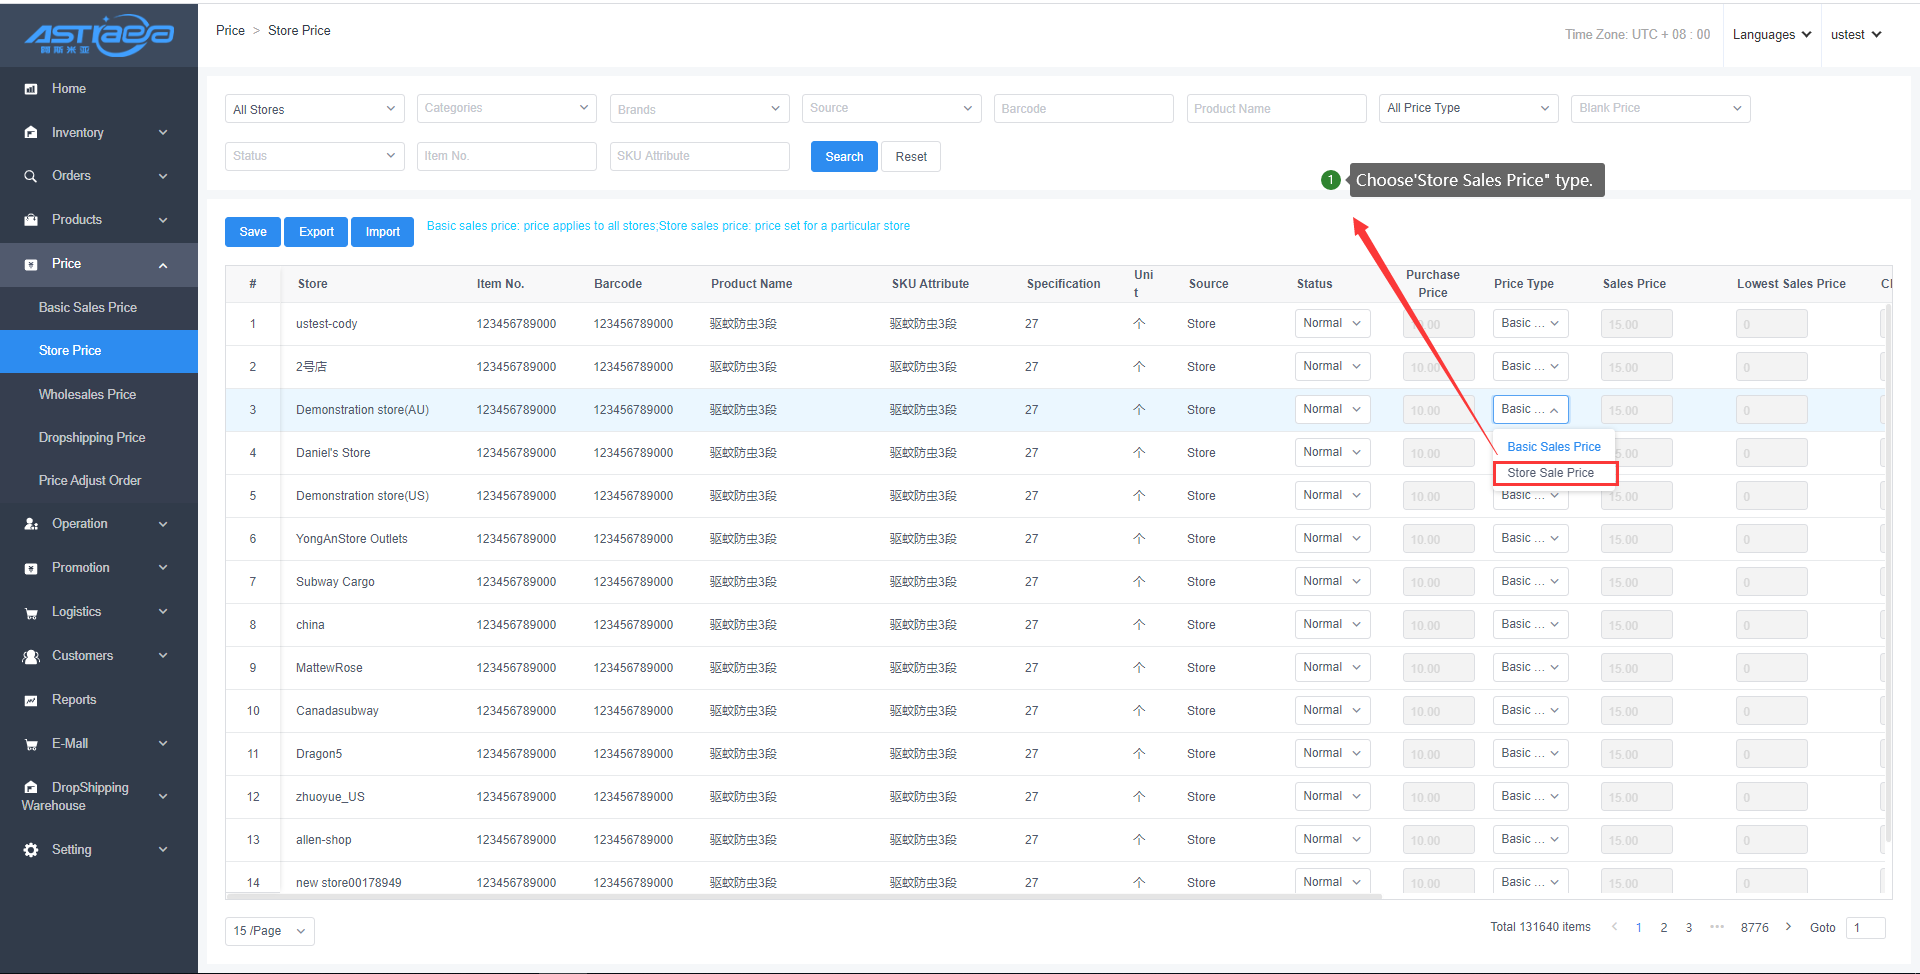The width and height of the screenshot is (1920, 974).
Task: Open Wholesales Price in sidebar
Action: tap(87, 395)
